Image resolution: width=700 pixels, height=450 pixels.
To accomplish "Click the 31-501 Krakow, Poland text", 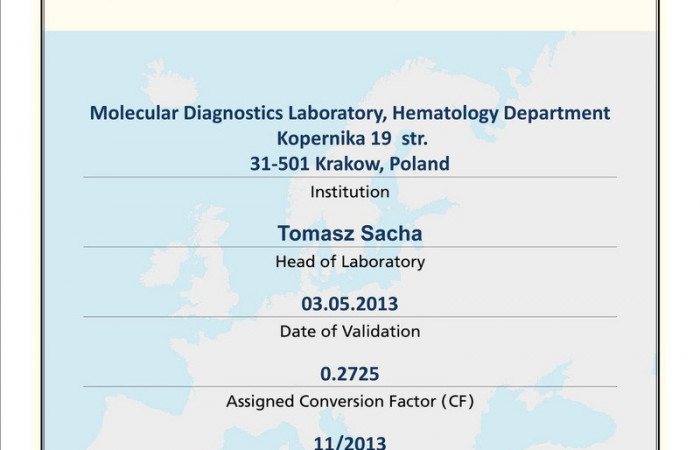I will (x=349, y=163).
